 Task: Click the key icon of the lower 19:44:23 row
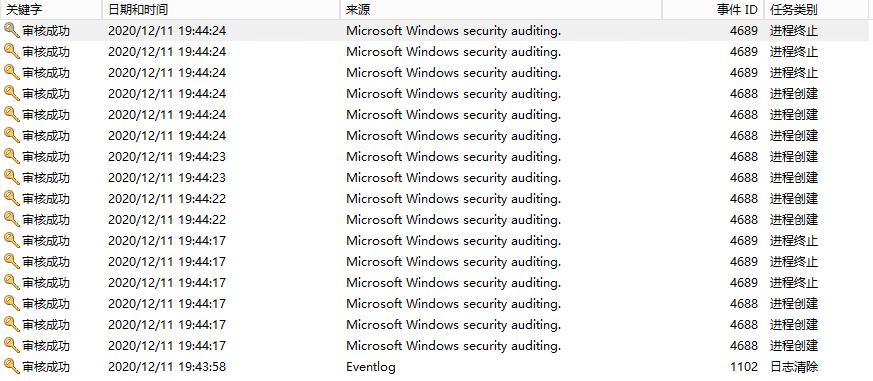12,177
